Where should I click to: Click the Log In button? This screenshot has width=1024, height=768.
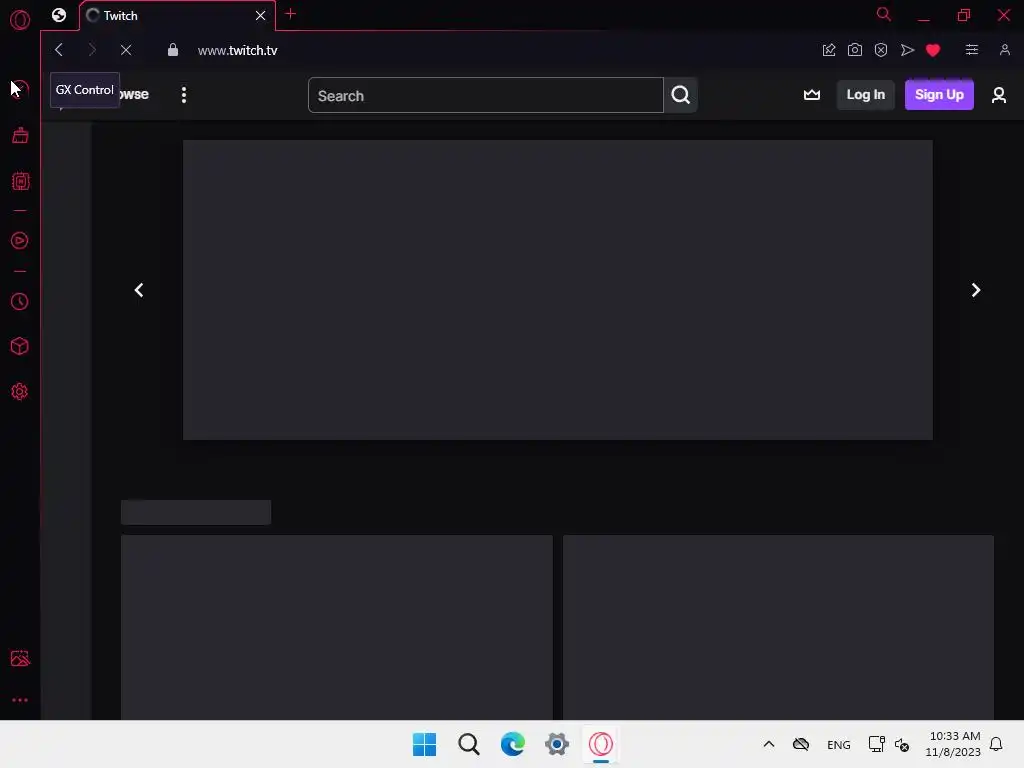(865, 95)
